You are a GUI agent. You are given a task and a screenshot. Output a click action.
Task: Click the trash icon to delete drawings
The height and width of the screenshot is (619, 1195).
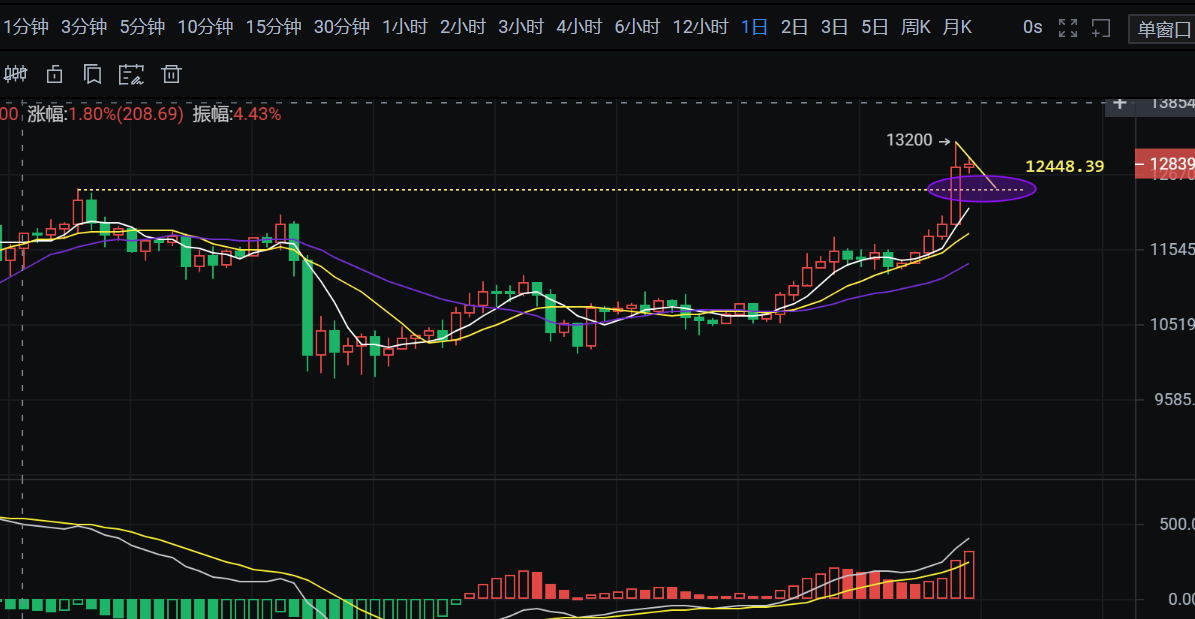(172, 73)
